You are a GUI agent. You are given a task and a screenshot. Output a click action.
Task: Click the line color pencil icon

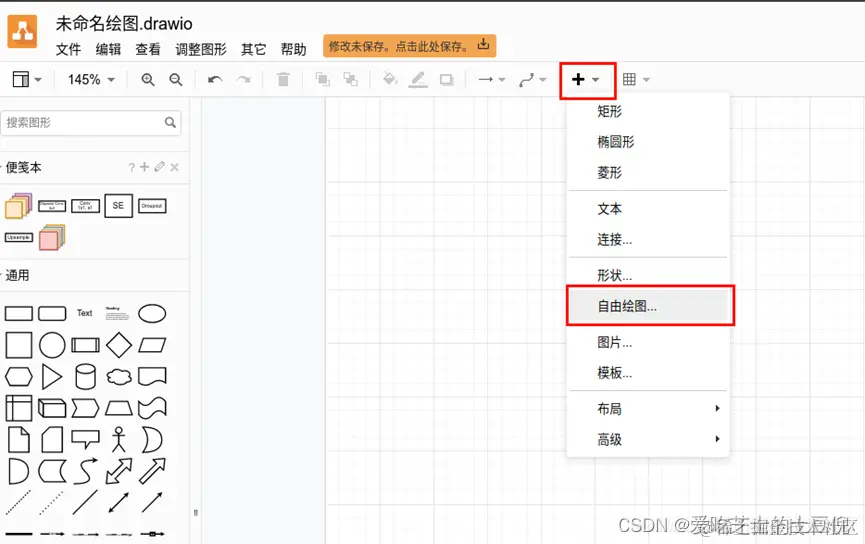418,79
